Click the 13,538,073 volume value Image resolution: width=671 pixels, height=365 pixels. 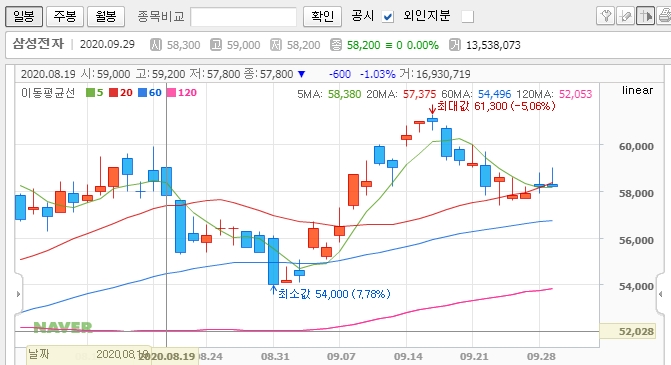[493, 45]
